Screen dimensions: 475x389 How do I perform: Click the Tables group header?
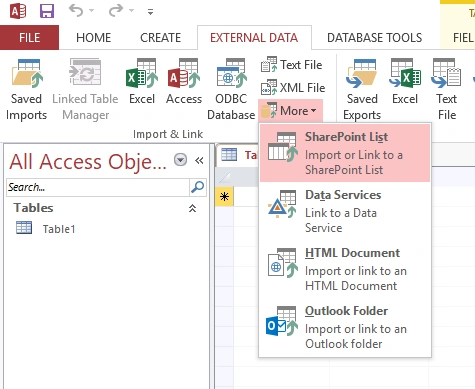coord(33,208)
